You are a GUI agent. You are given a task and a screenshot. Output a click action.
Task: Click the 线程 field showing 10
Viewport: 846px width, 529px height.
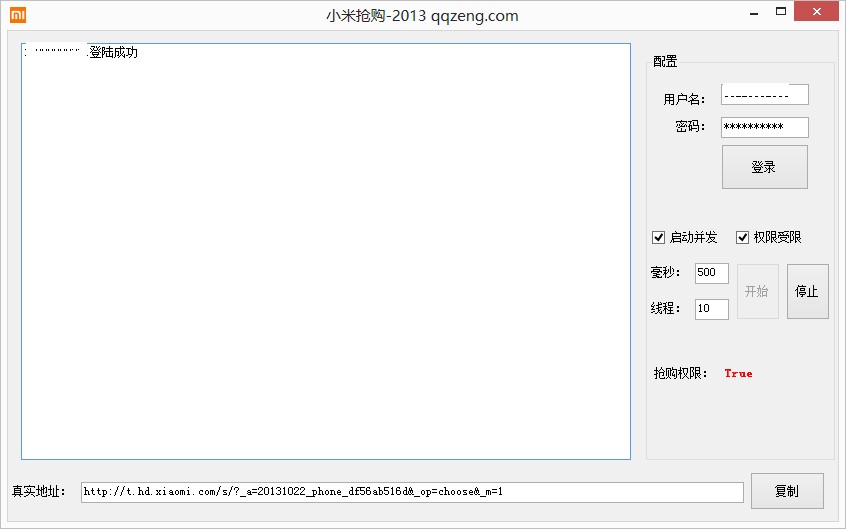point(712,309)
